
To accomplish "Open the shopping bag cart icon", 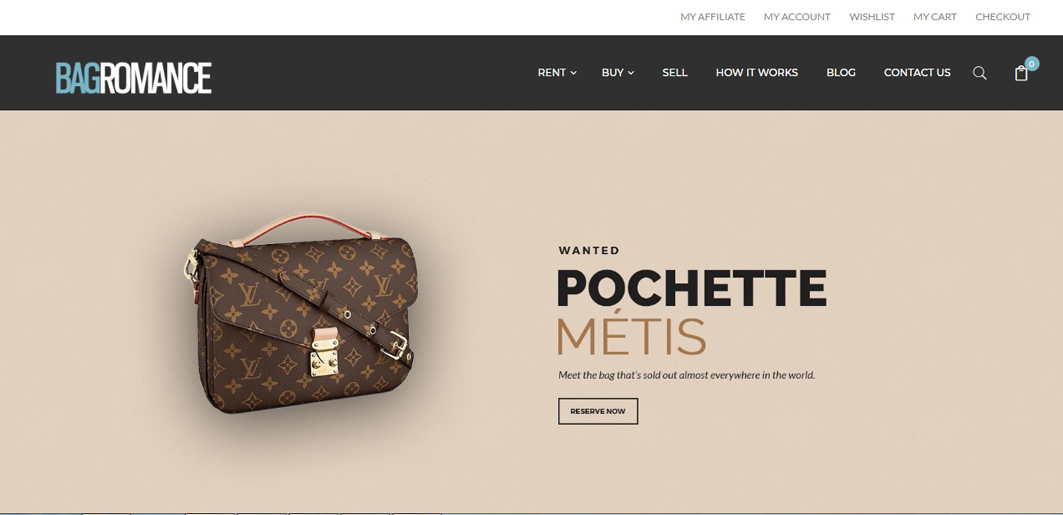I will pyautogui.click(x=1021, y=73).
